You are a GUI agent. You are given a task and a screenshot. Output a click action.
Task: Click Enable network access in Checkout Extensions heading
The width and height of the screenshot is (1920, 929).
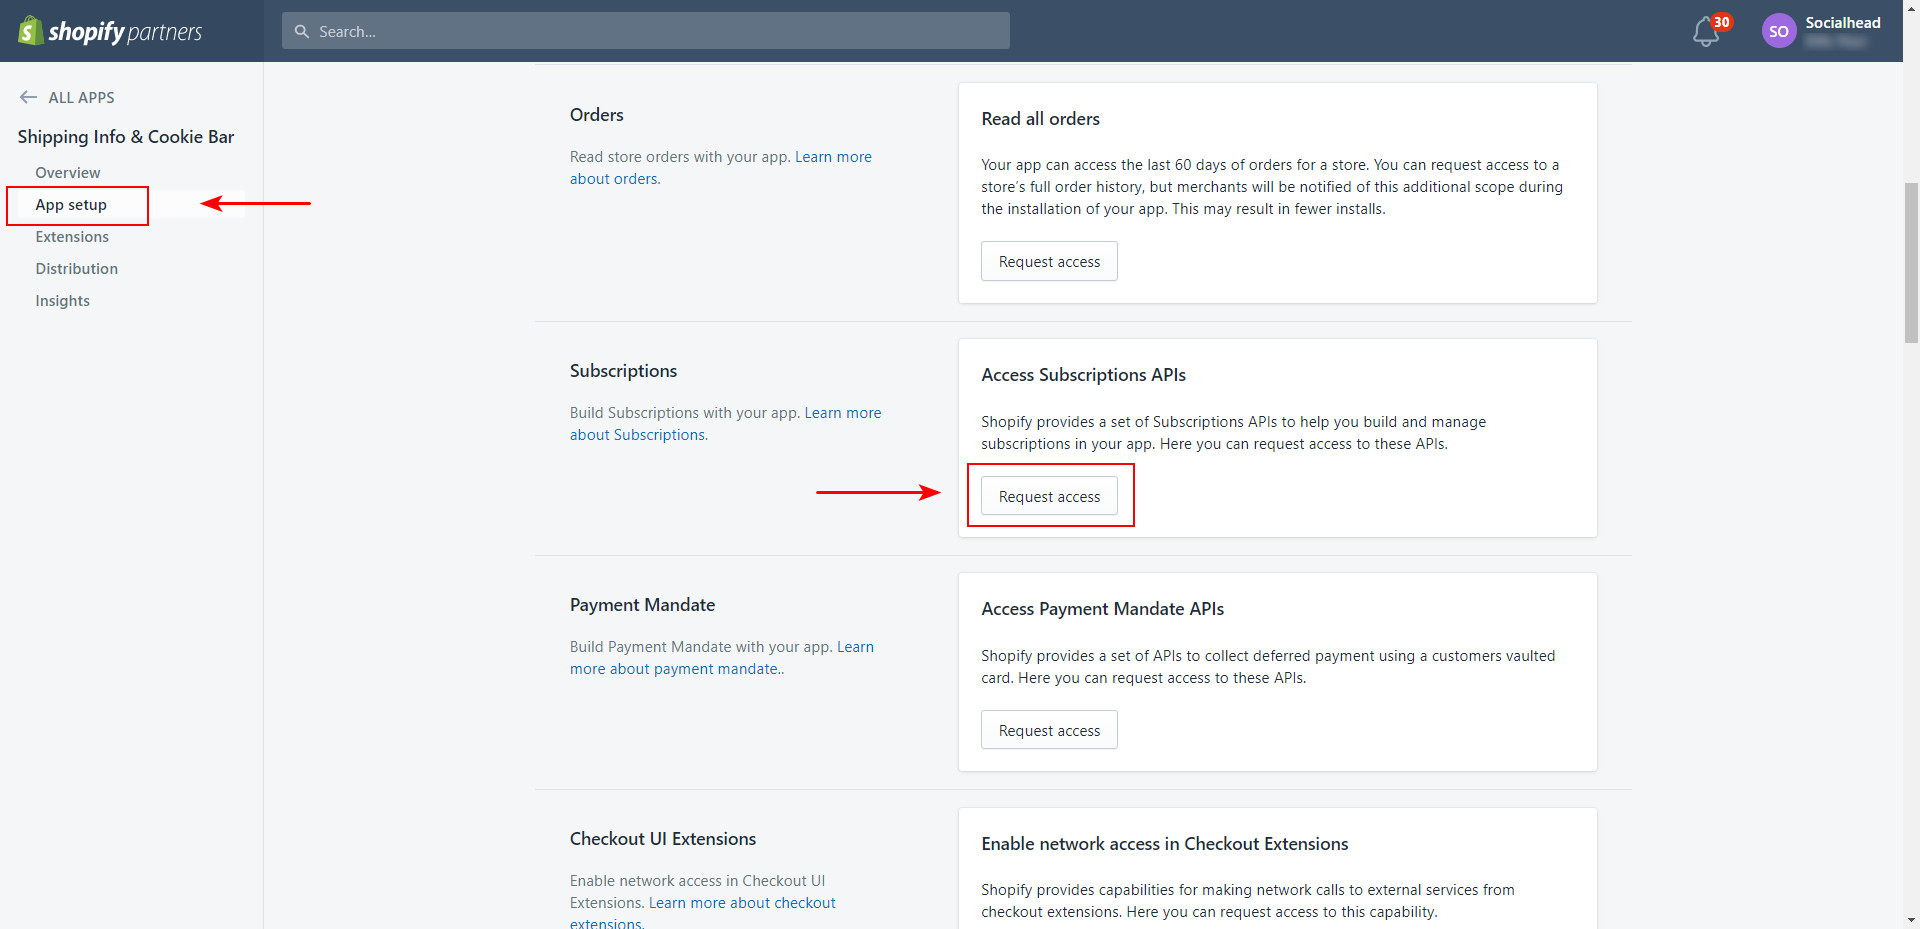(1164, 844)
